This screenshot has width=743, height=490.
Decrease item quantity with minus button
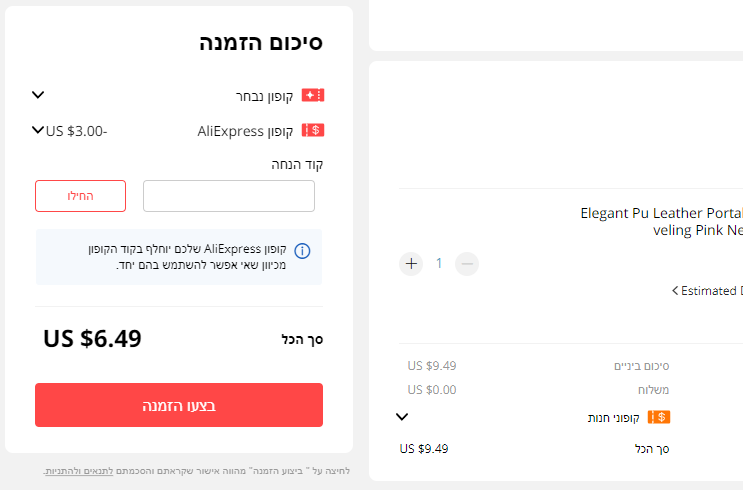point(466,264)
